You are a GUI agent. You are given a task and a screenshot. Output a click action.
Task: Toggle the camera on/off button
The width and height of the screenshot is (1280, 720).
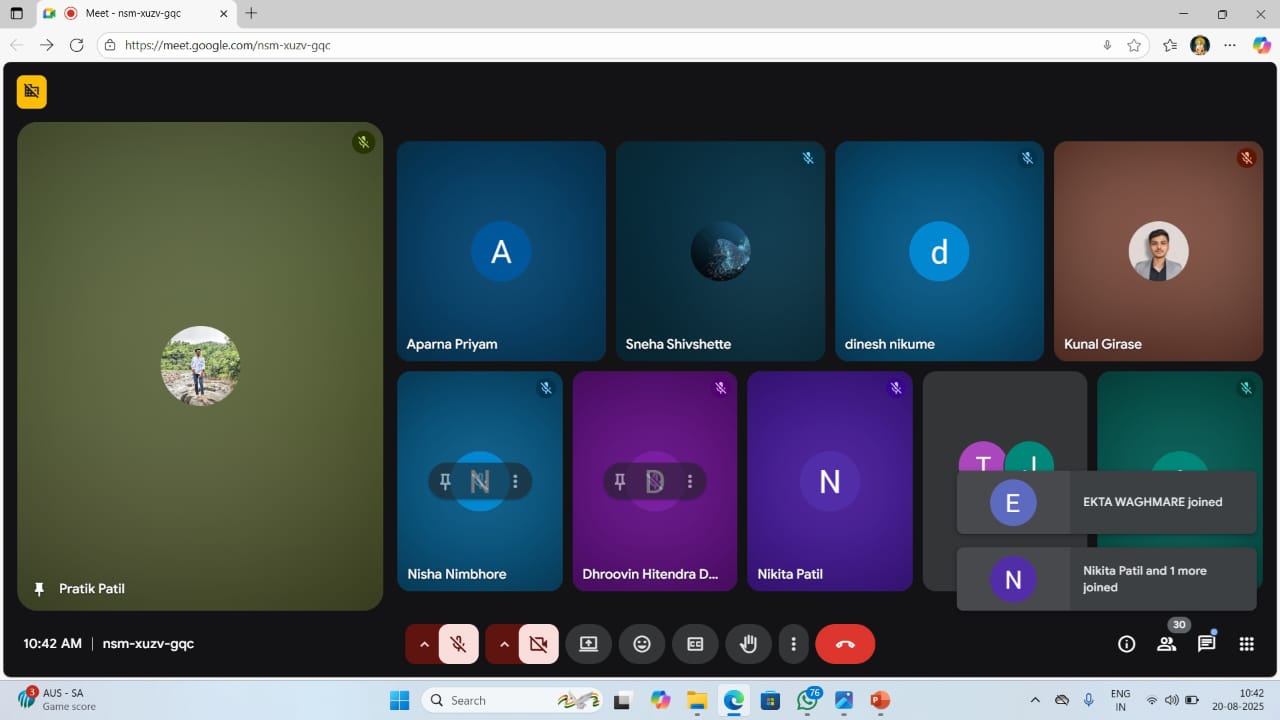click(538, 644)
